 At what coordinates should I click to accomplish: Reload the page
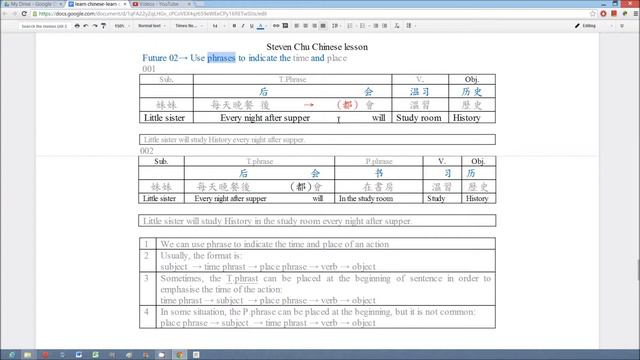click(x=24, y=13)
